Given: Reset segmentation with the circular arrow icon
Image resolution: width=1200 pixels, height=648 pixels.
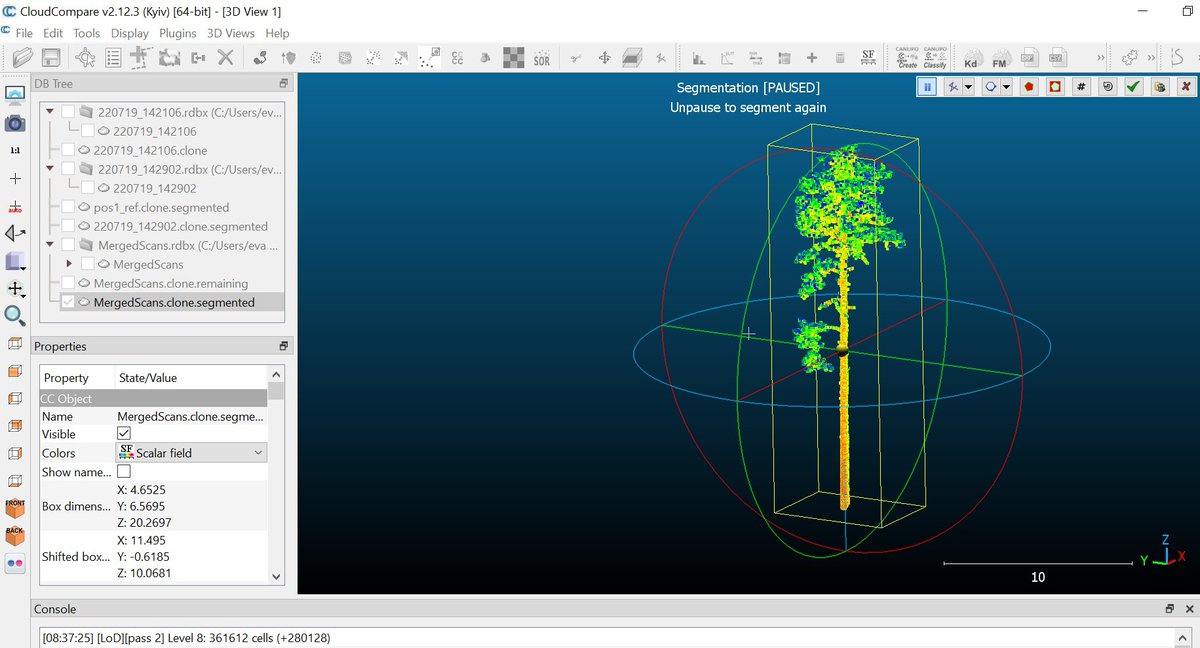Looking at the screenshot, I should 1107,87.
